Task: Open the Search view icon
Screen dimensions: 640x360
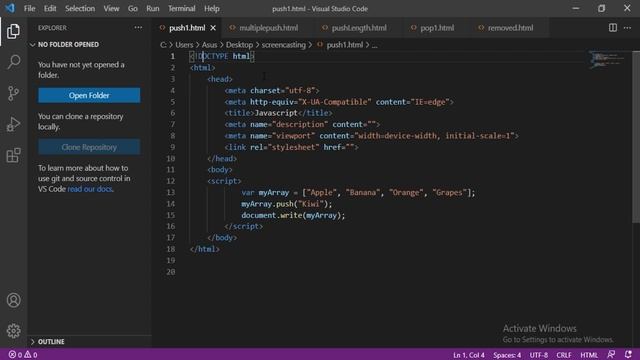Action: coord(13,62)
